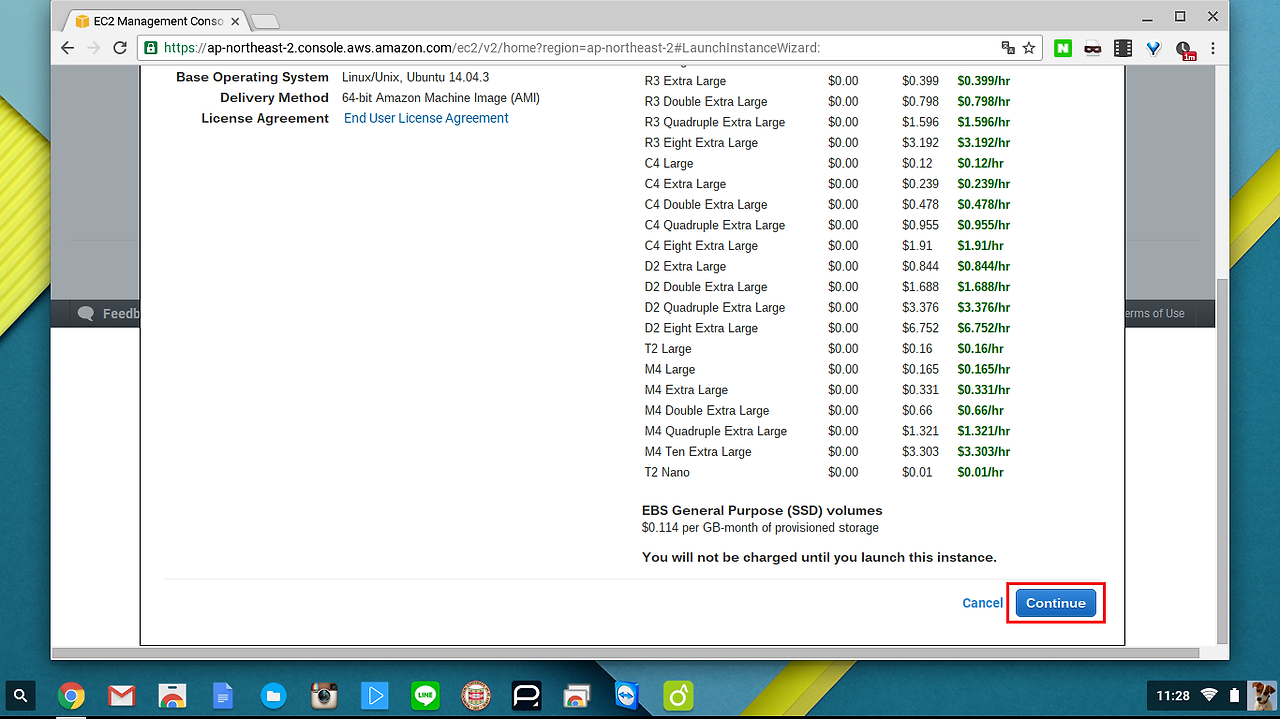
Task: Open Chrome from the shelf
Action: [x=70, y=695]
